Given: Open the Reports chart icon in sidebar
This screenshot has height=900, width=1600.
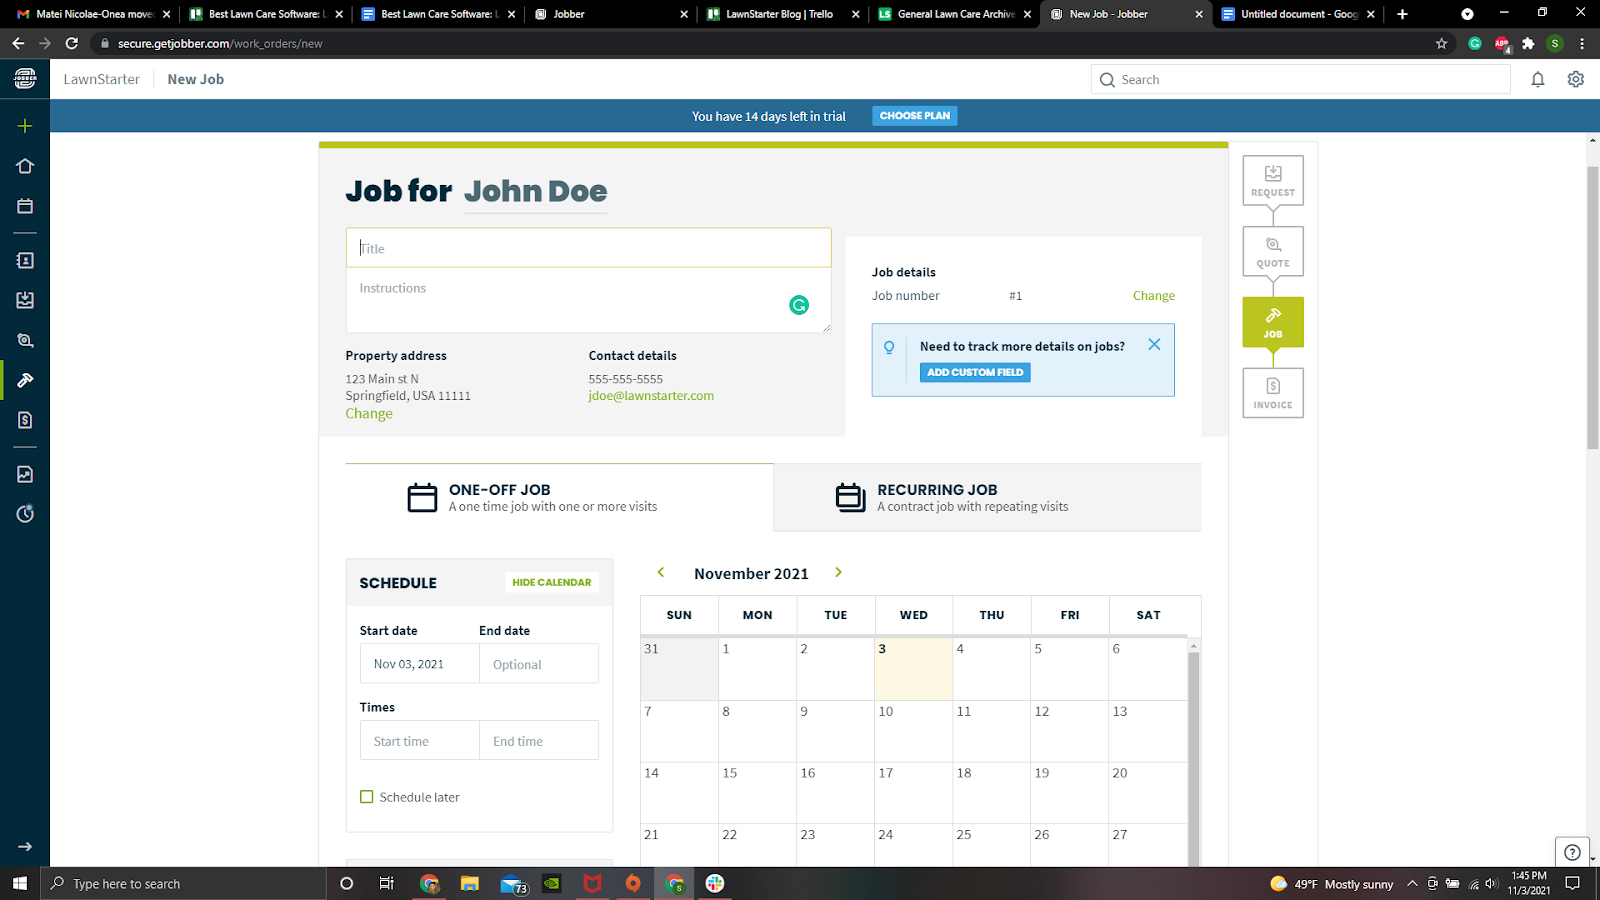Looking at the screenshot, I should pos(25,474).
